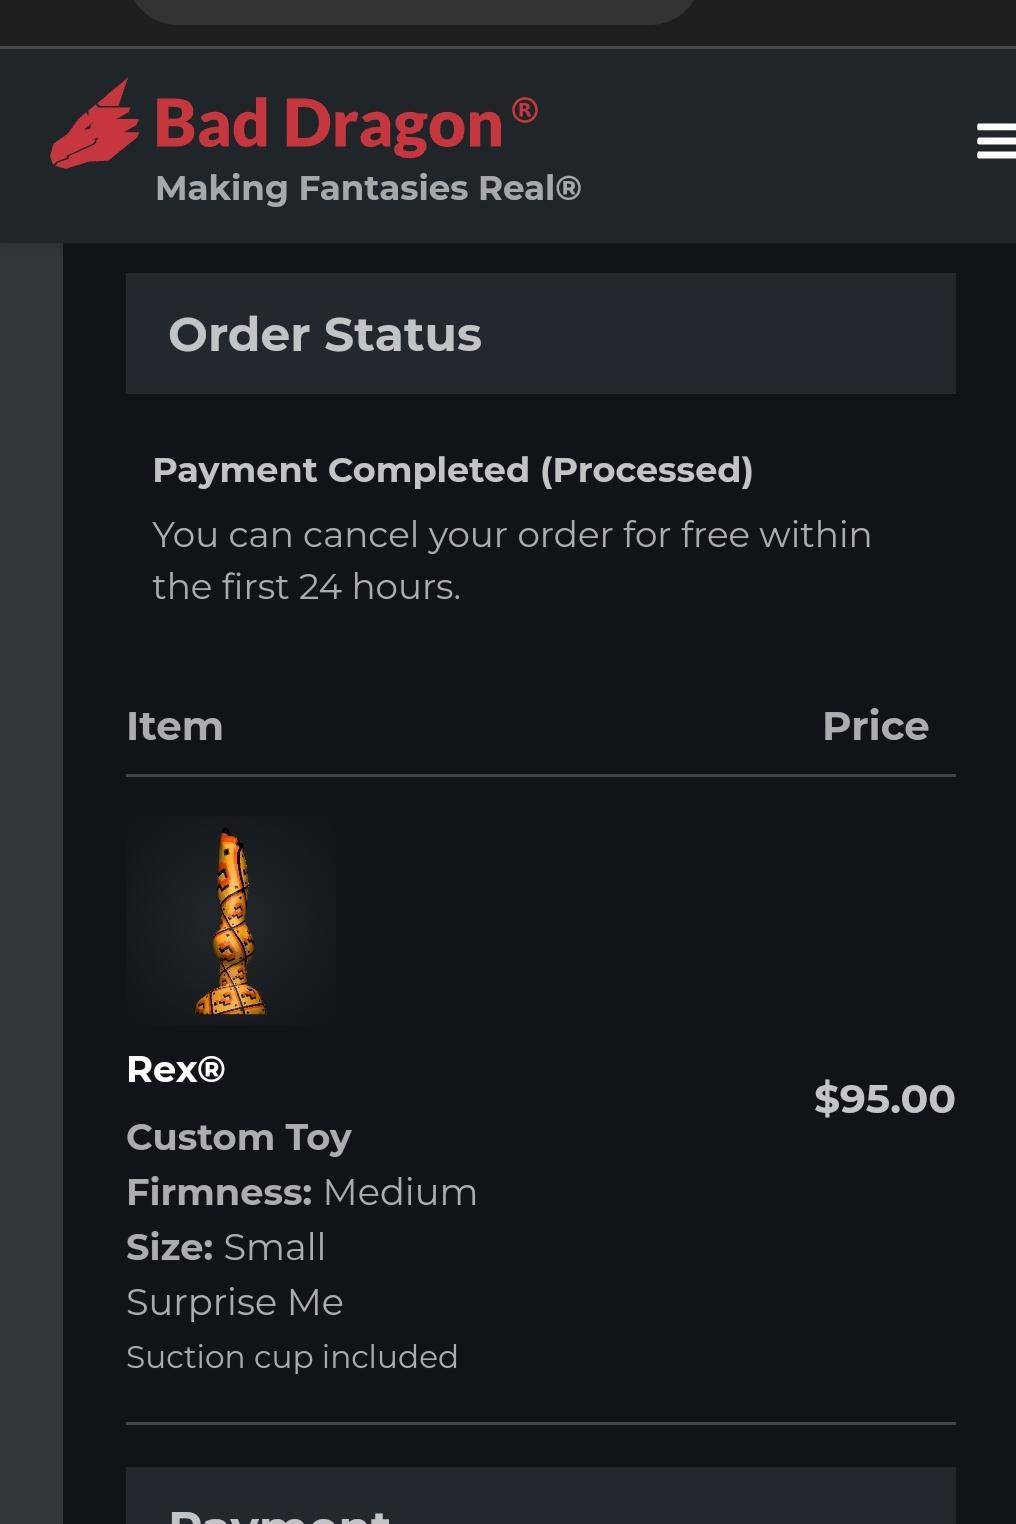Click the 'Suction cup included' note

click(x=291, y=1356)
